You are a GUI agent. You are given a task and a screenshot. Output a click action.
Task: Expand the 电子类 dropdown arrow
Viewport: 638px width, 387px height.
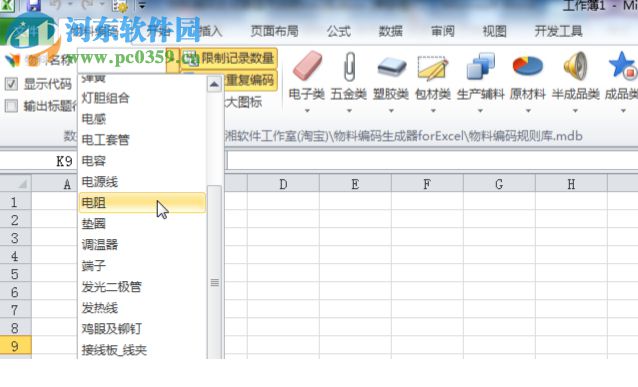click(307, 111)
